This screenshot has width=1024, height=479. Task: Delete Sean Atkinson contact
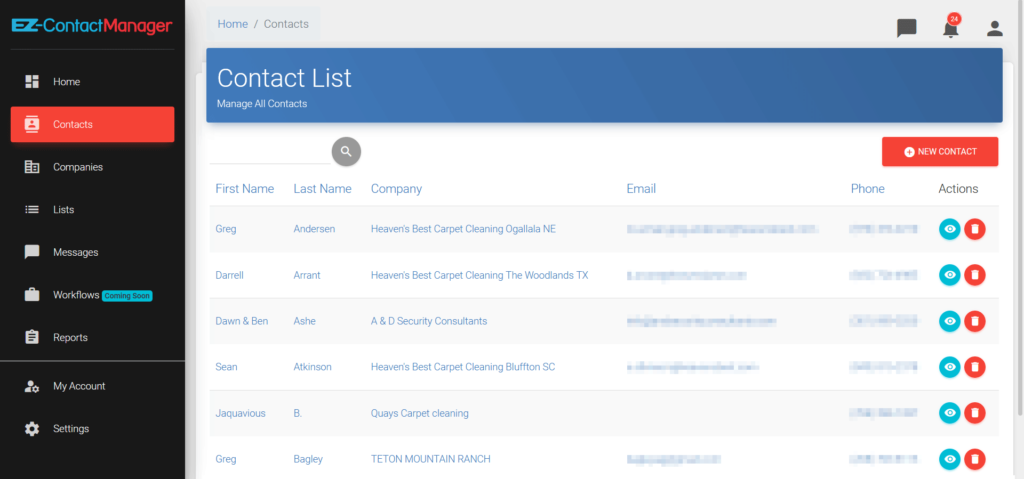coord(975,367)
